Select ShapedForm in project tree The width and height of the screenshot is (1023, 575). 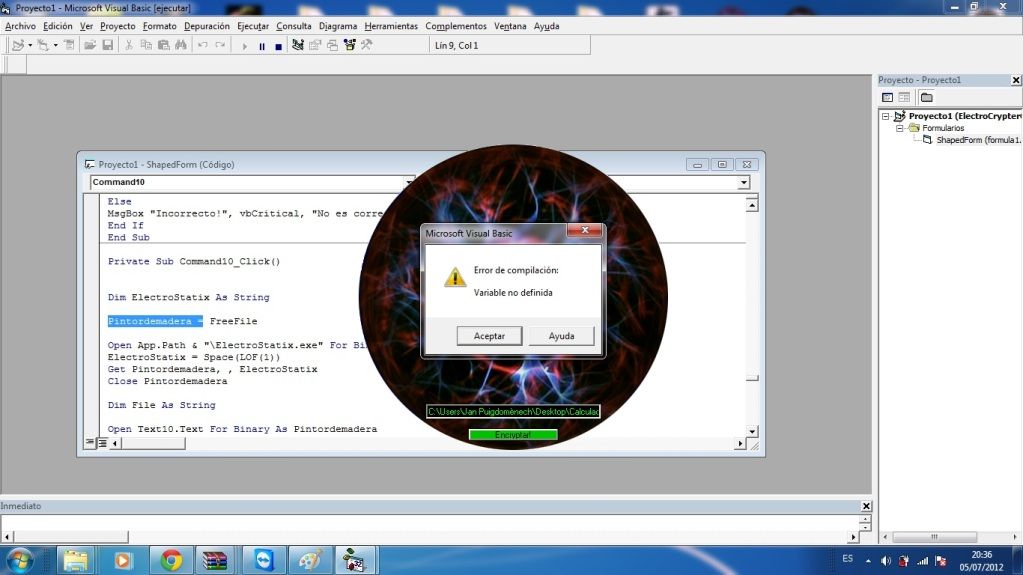[x=978, y=140]
